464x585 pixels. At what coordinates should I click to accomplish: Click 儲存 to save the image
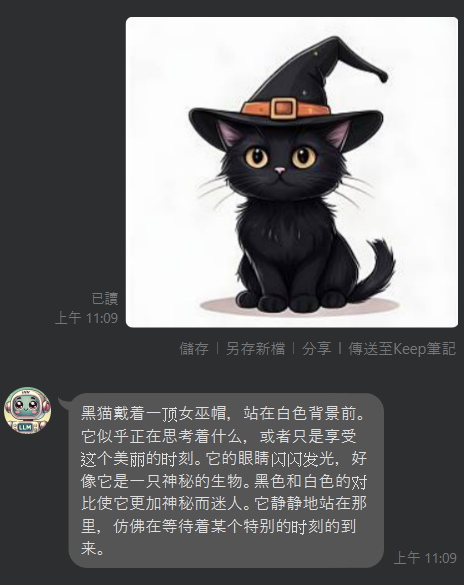tap(194, 349)
